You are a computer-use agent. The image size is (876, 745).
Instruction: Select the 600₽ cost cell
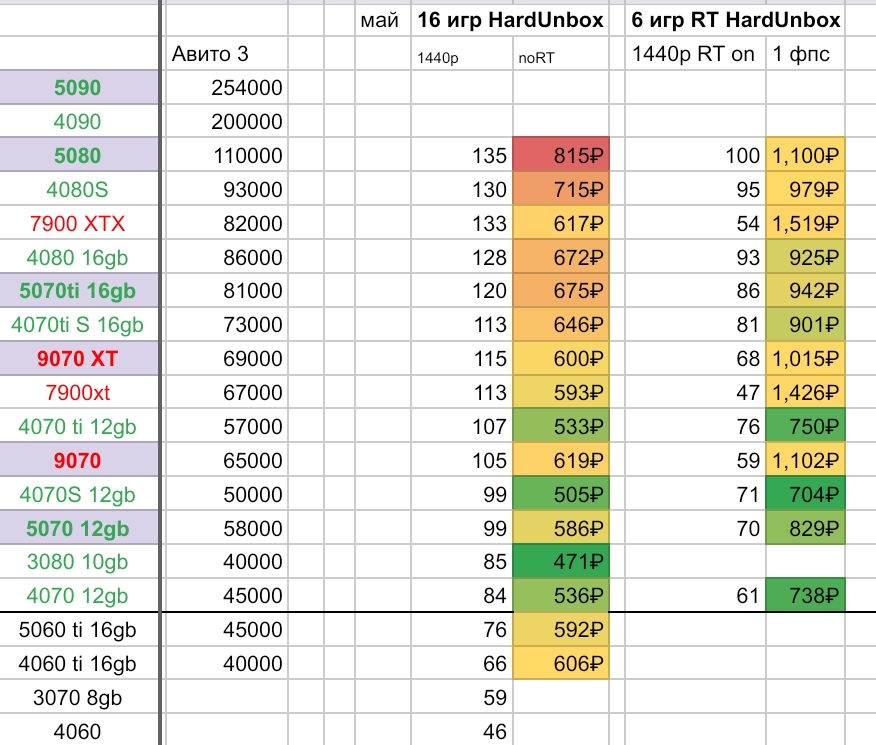click(561, 359)
